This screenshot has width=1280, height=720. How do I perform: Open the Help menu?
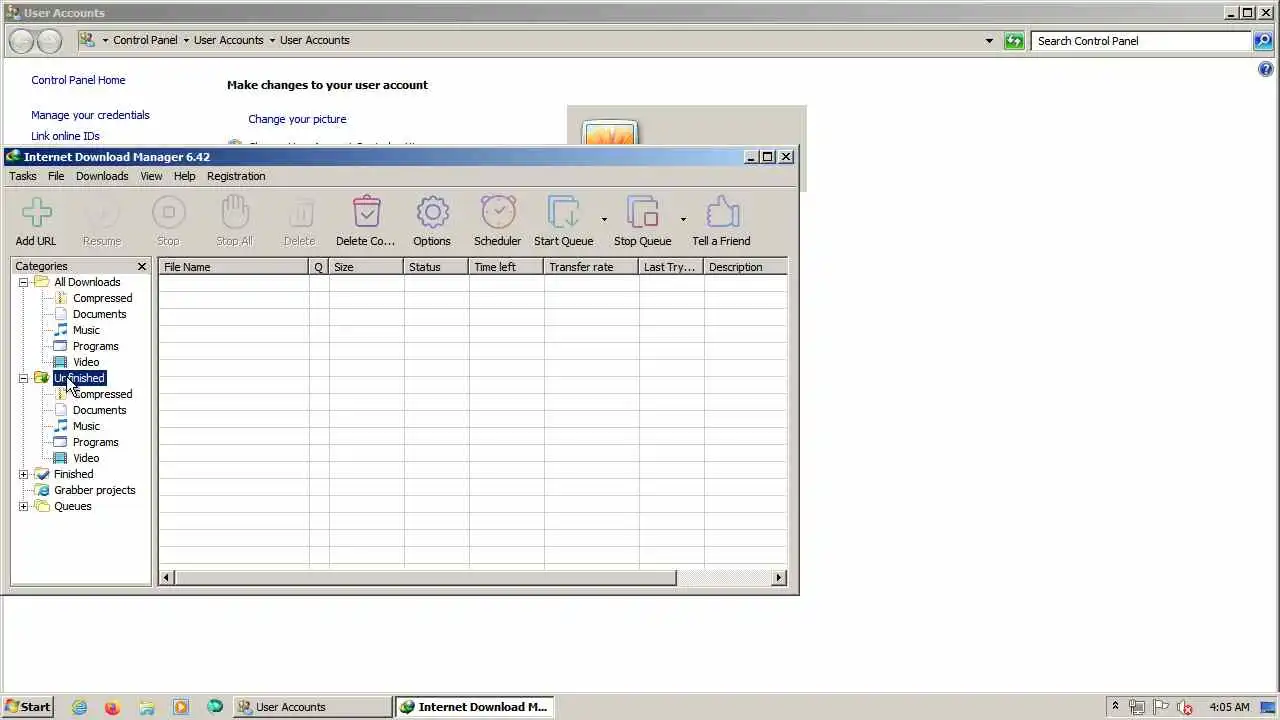coord(185,176)
